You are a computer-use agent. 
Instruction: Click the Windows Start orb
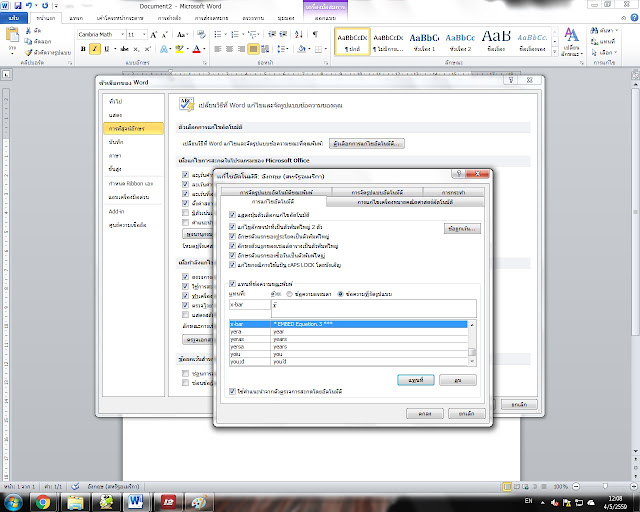tap(12, 502)
